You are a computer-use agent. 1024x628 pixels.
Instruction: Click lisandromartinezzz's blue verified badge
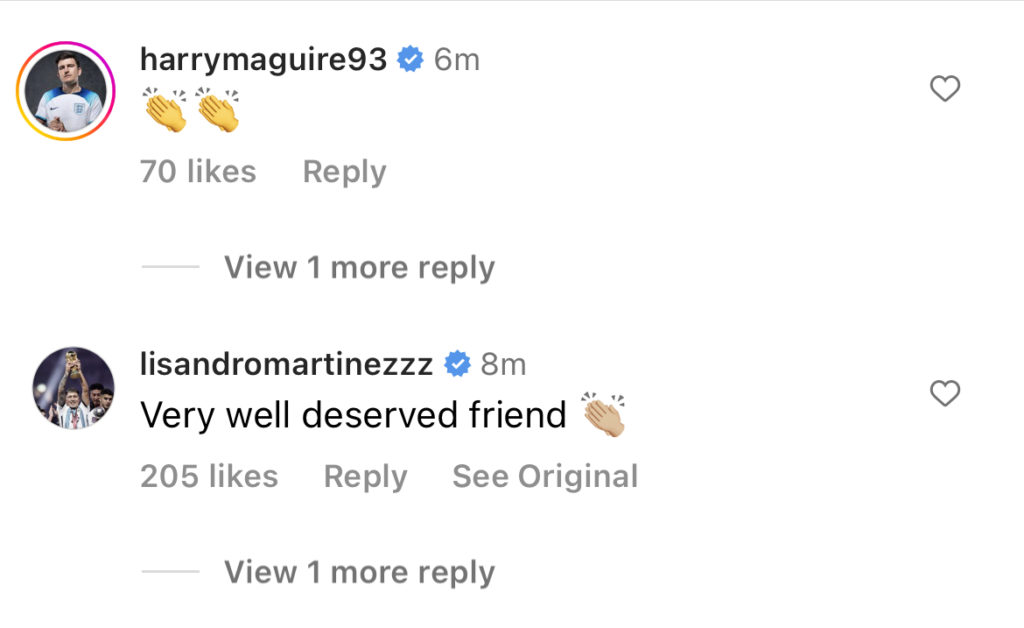(457, 364)
